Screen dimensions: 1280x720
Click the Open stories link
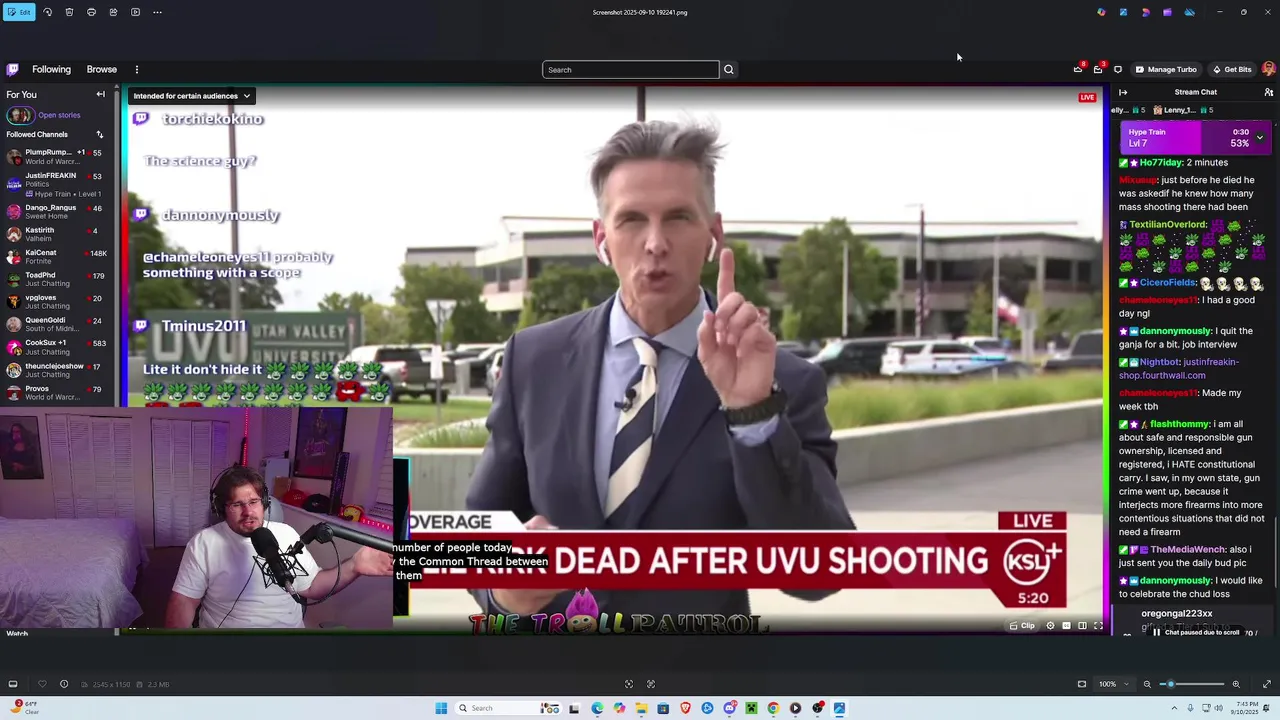59,115
